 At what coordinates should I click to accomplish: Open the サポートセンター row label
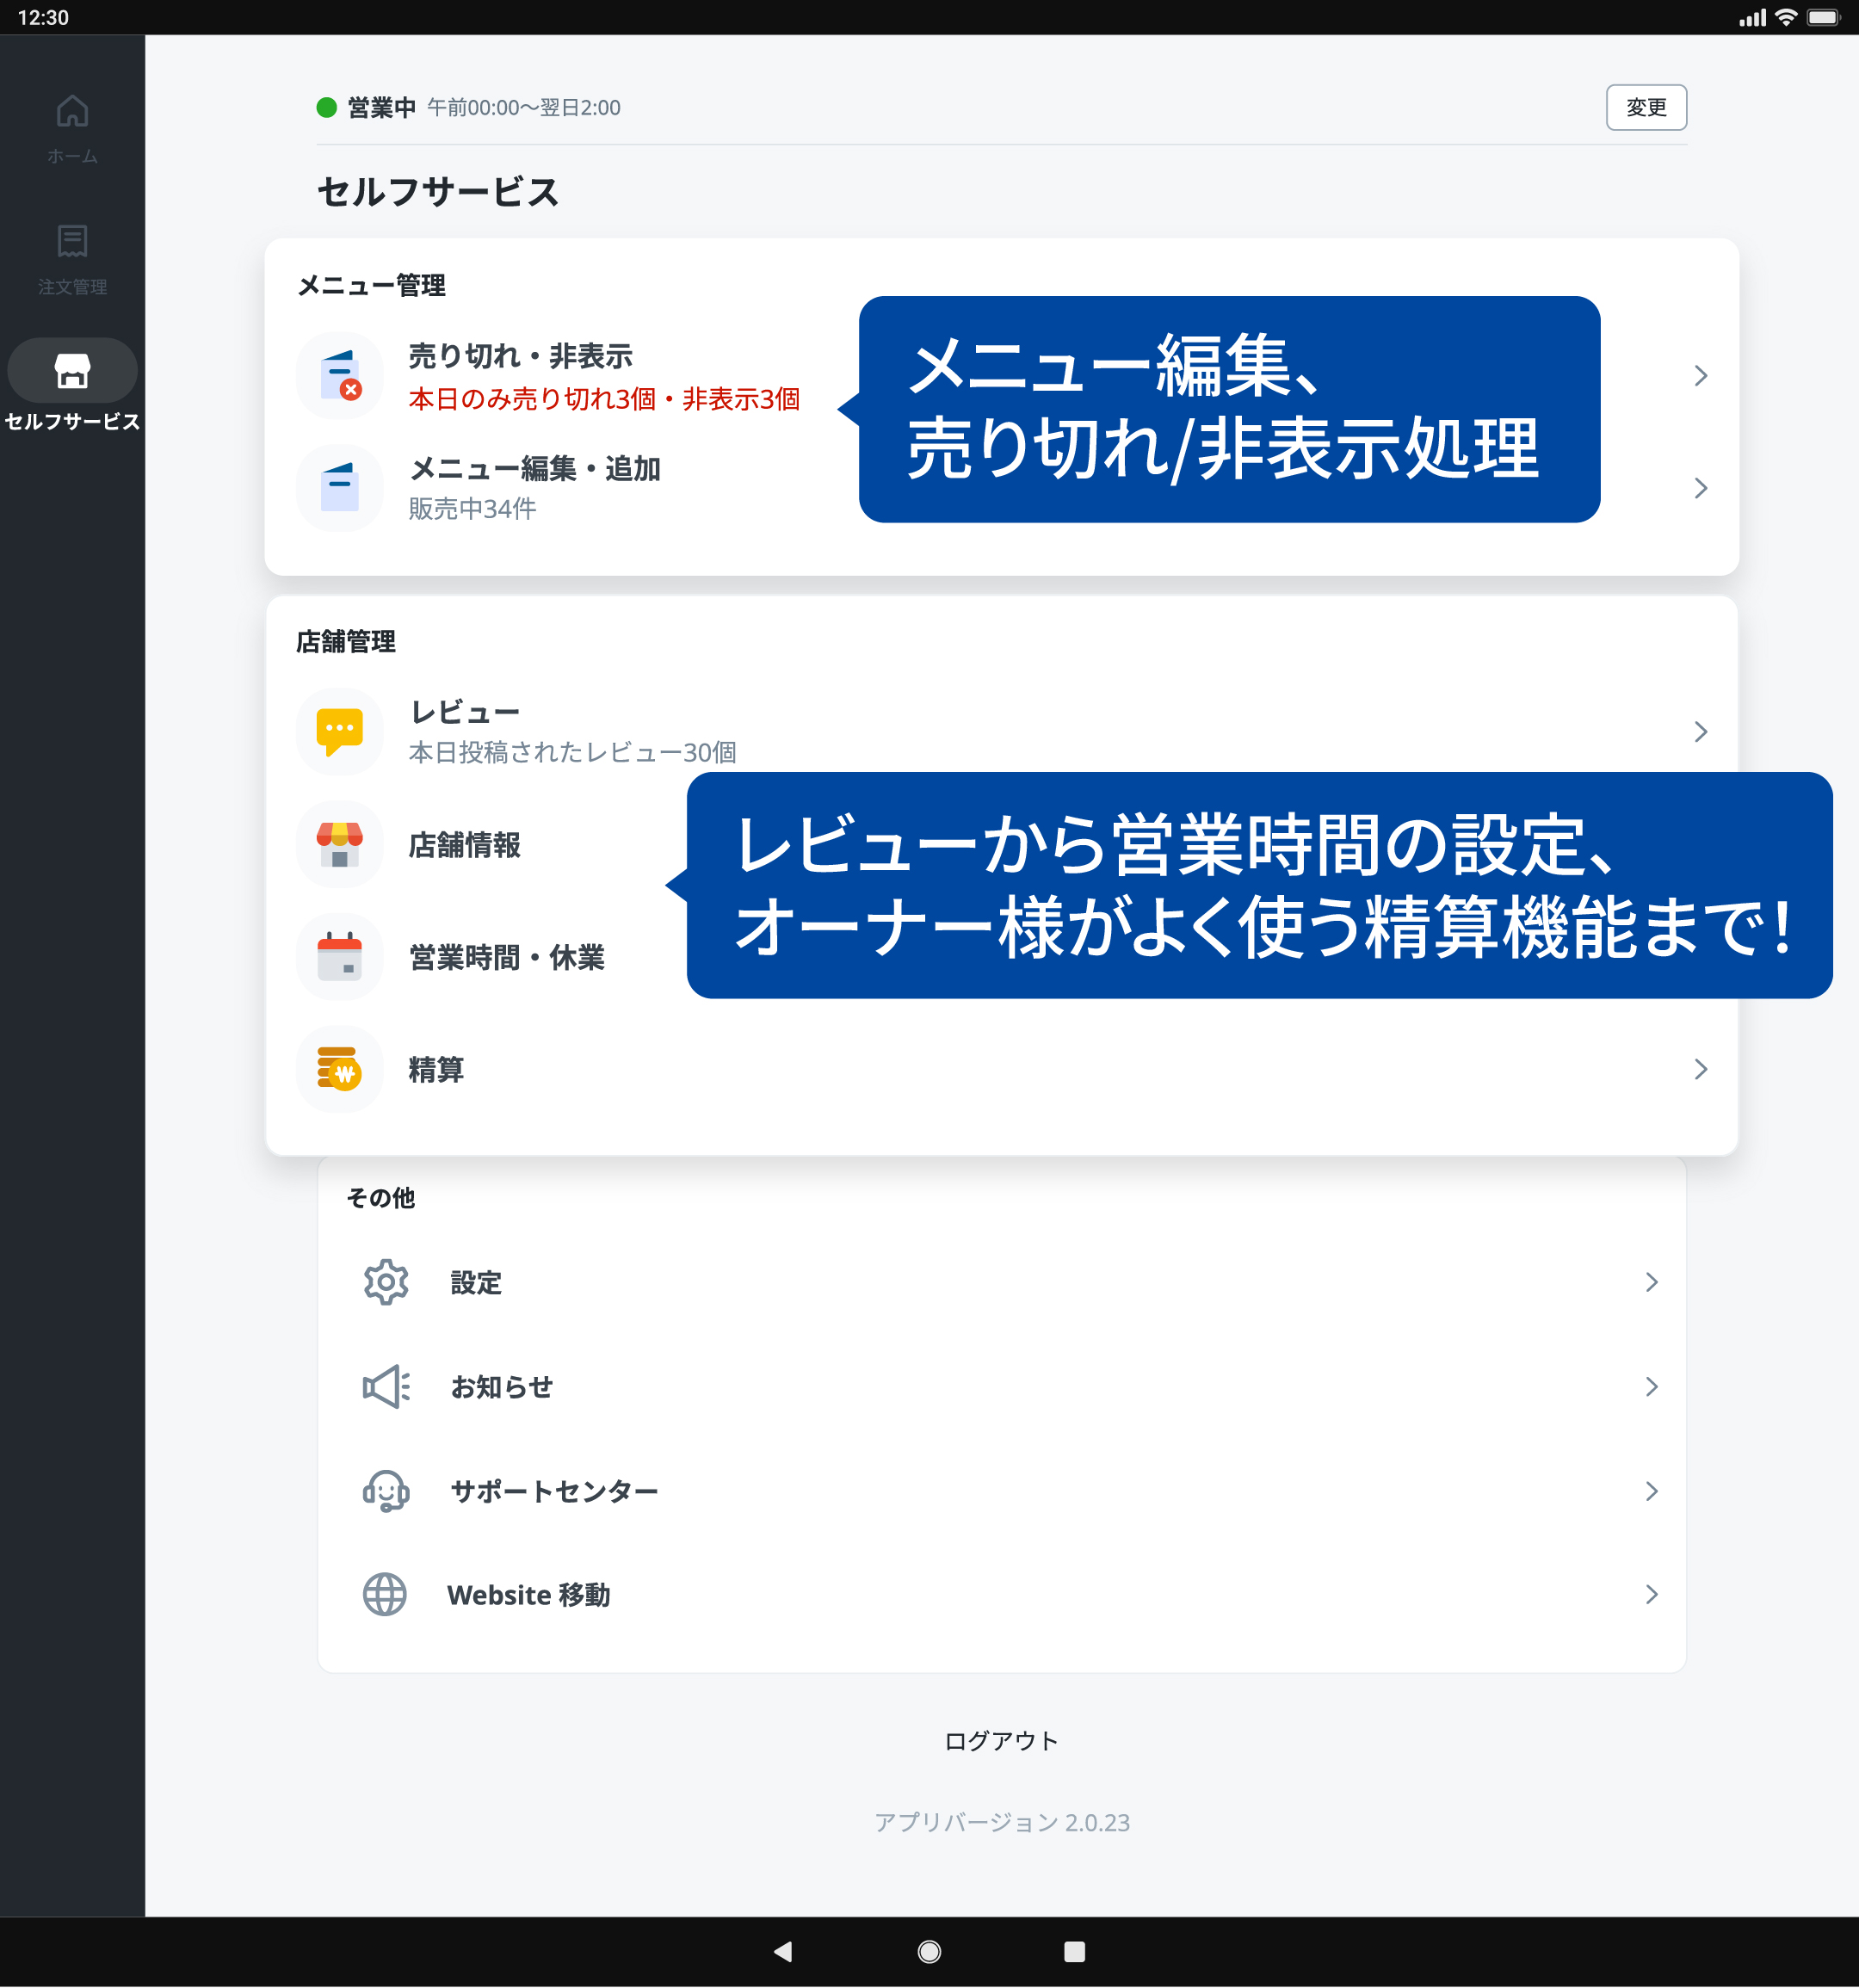click(554, 1491)
